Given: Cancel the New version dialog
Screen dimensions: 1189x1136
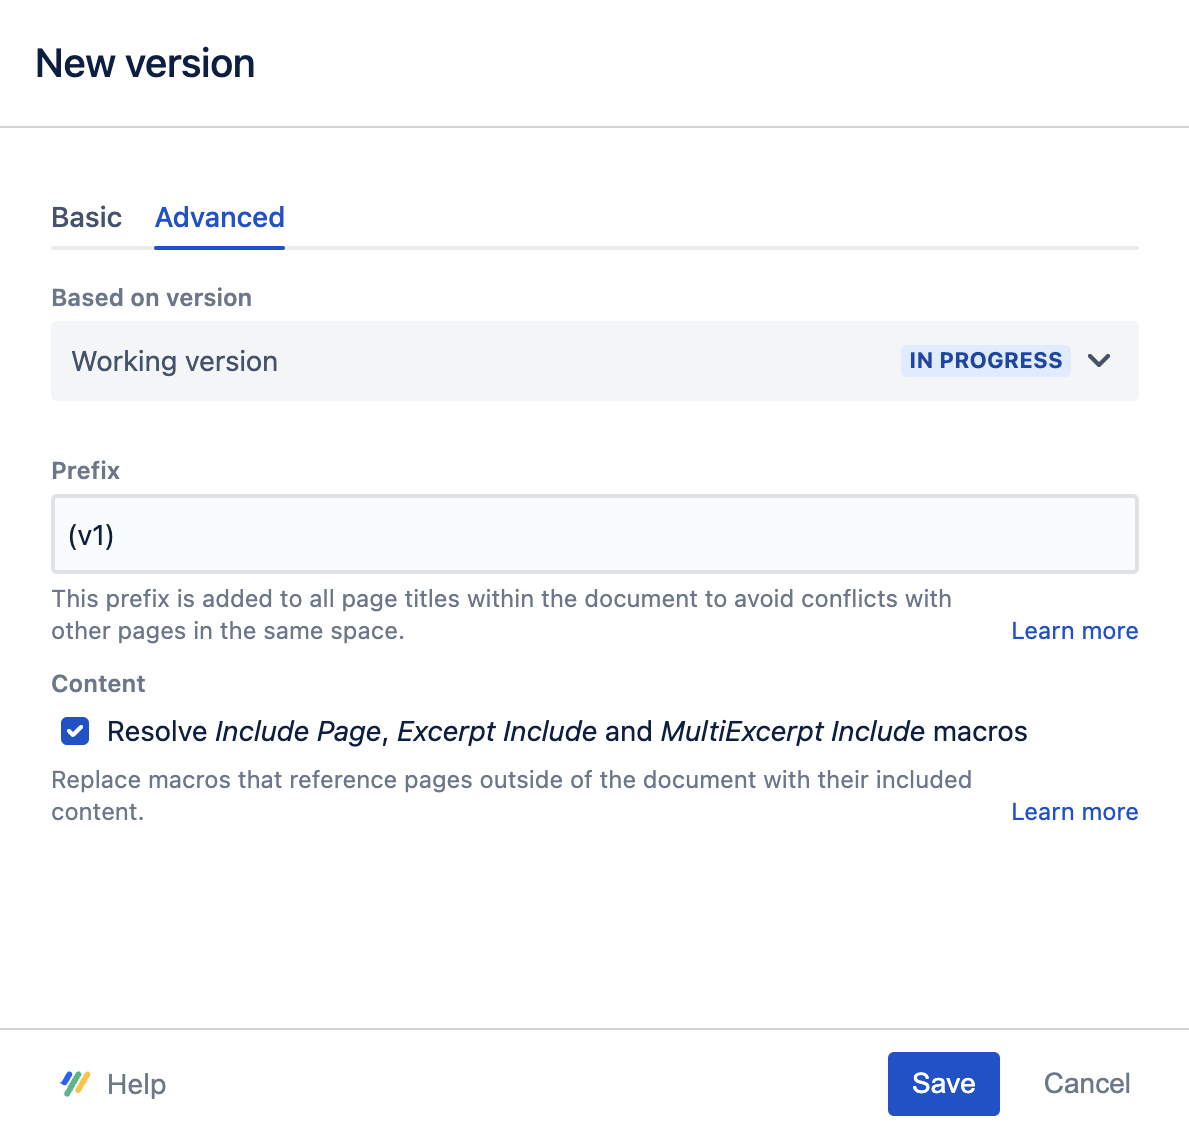Looking at the screenshot, I should (1086, 1084).
